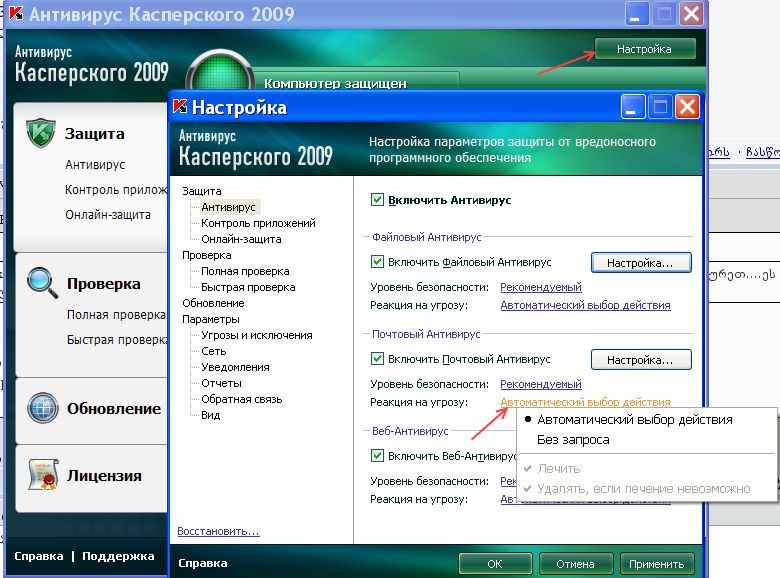Select Быстрая проверка in settings tree
Viewport: 780px width, 578px height.
pyautogui.click(x=248, y=287)
